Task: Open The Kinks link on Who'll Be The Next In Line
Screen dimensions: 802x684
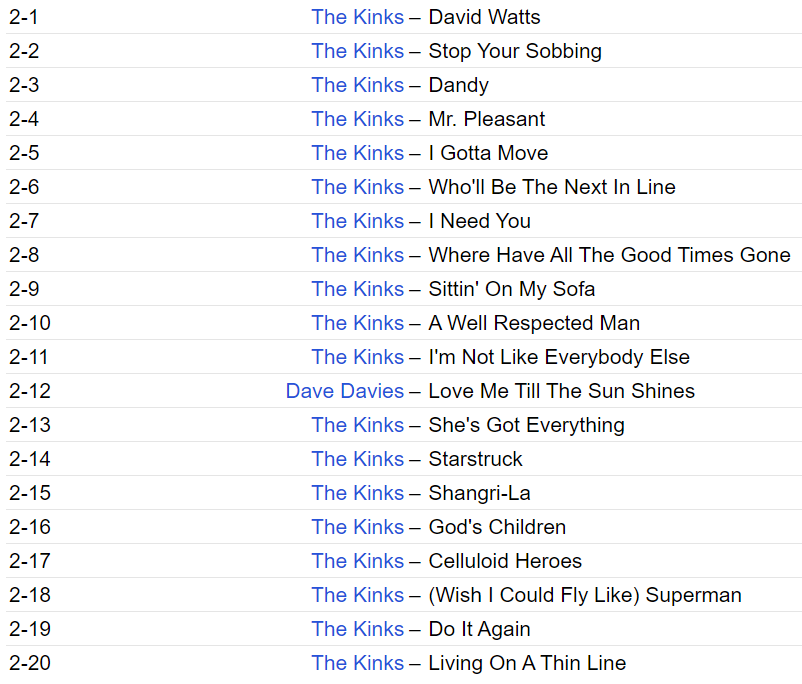Action: [357, 187]
